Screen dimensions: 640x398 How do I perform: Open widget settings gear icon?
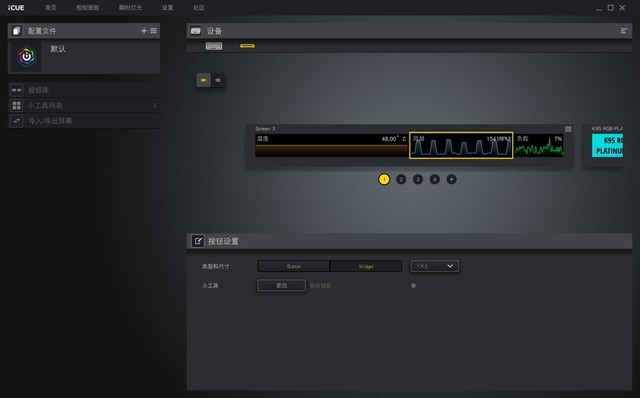(413, 285)
